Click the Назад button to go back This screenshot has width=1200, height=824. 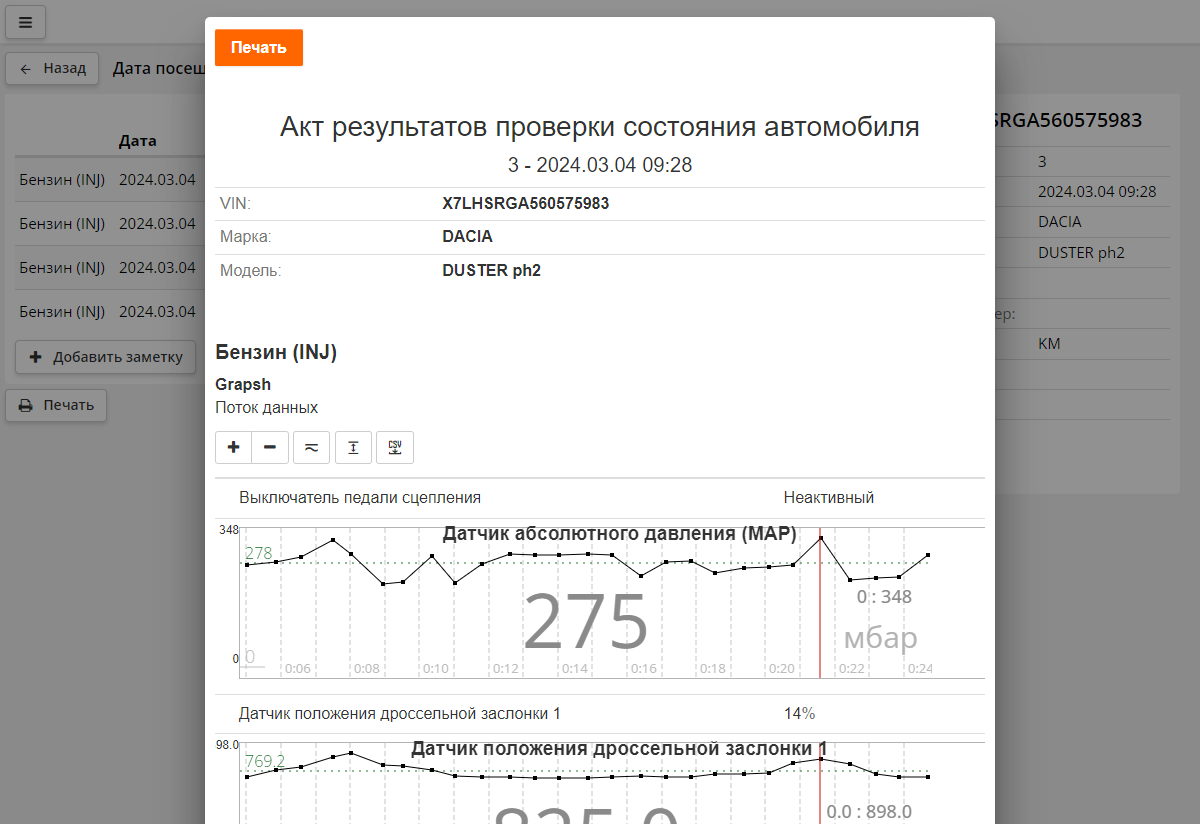pyautogui.click(x=52, y=68)
